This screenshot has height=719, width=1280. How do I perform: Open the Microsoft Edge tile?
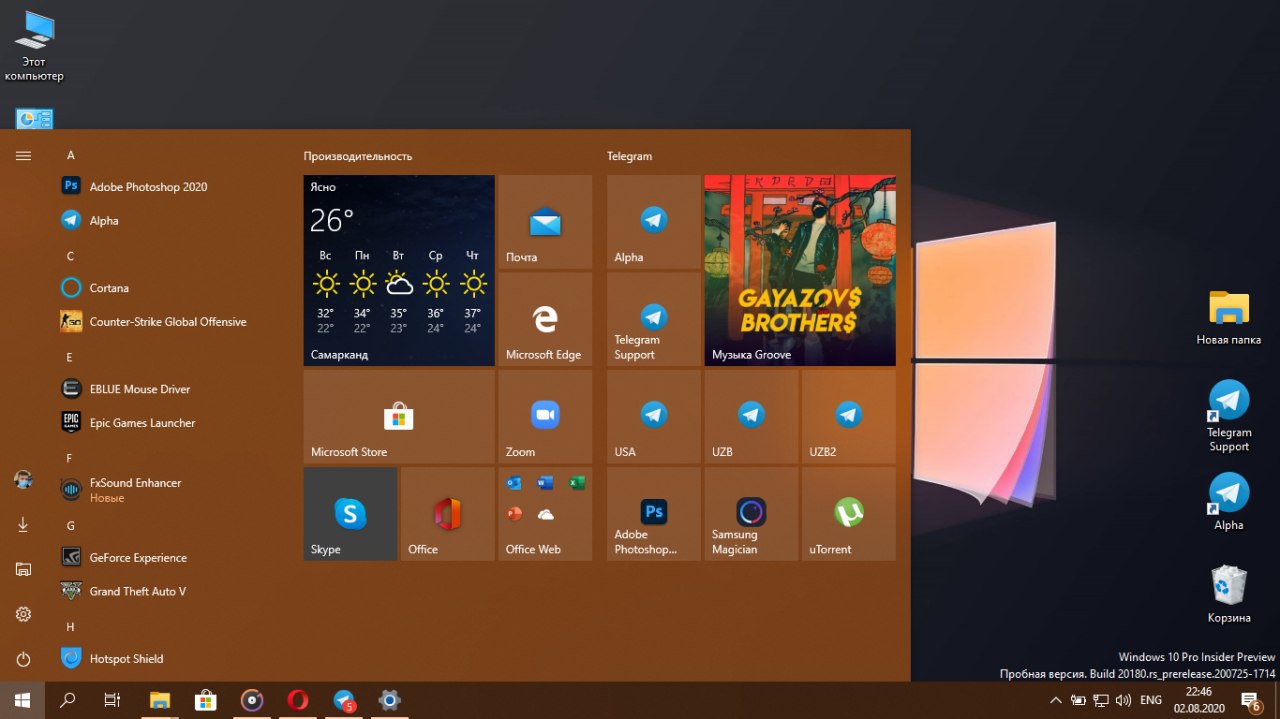[x=545, y=319]
